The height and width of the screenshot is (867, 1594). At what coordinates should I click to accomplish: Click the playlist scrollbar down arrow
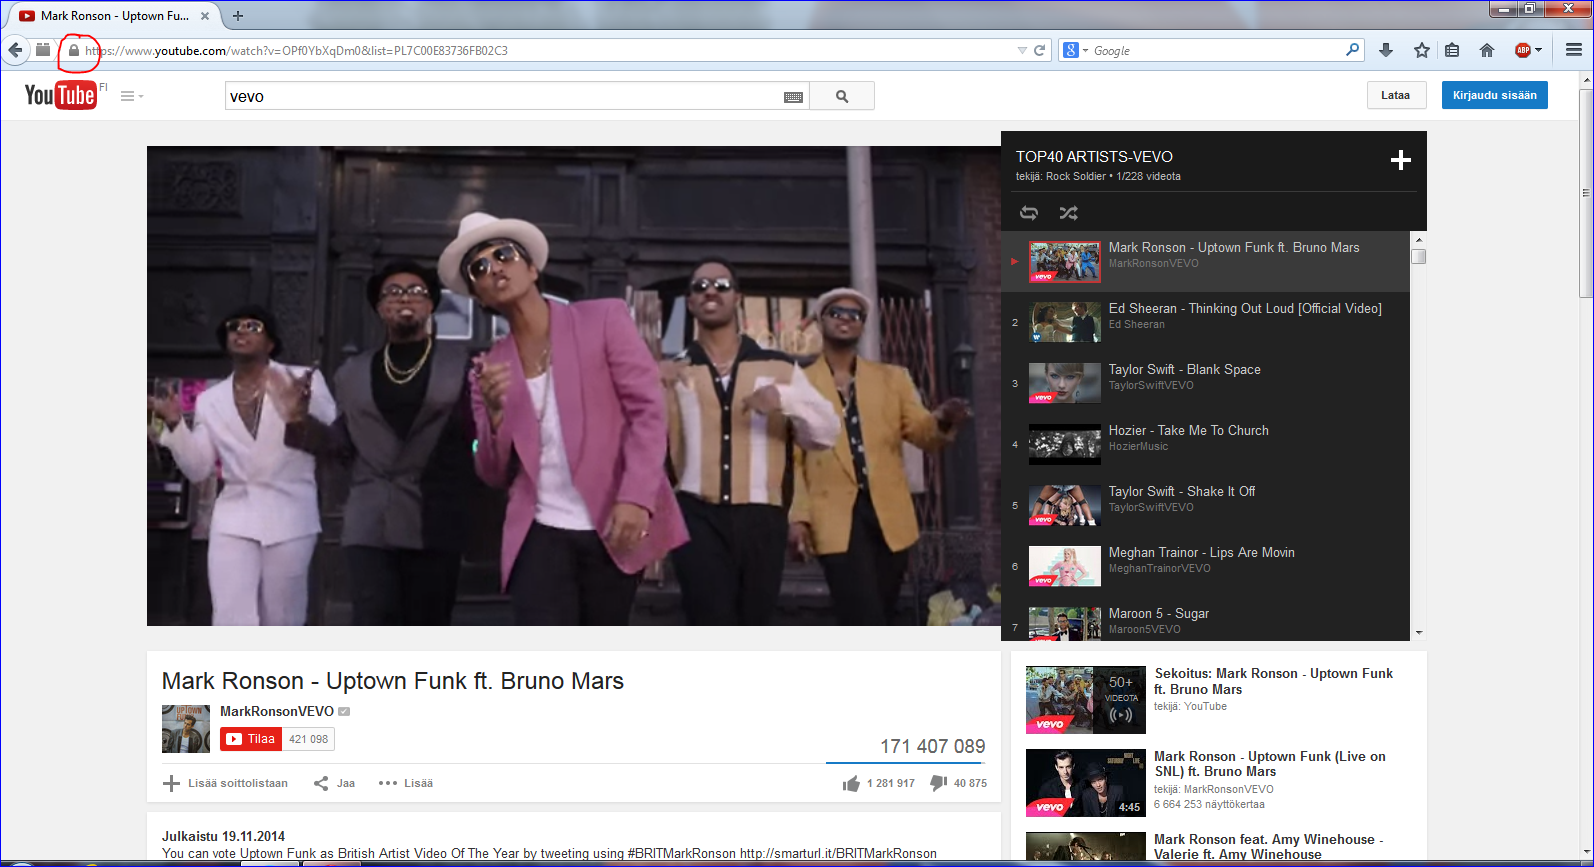pos(1418,633)
